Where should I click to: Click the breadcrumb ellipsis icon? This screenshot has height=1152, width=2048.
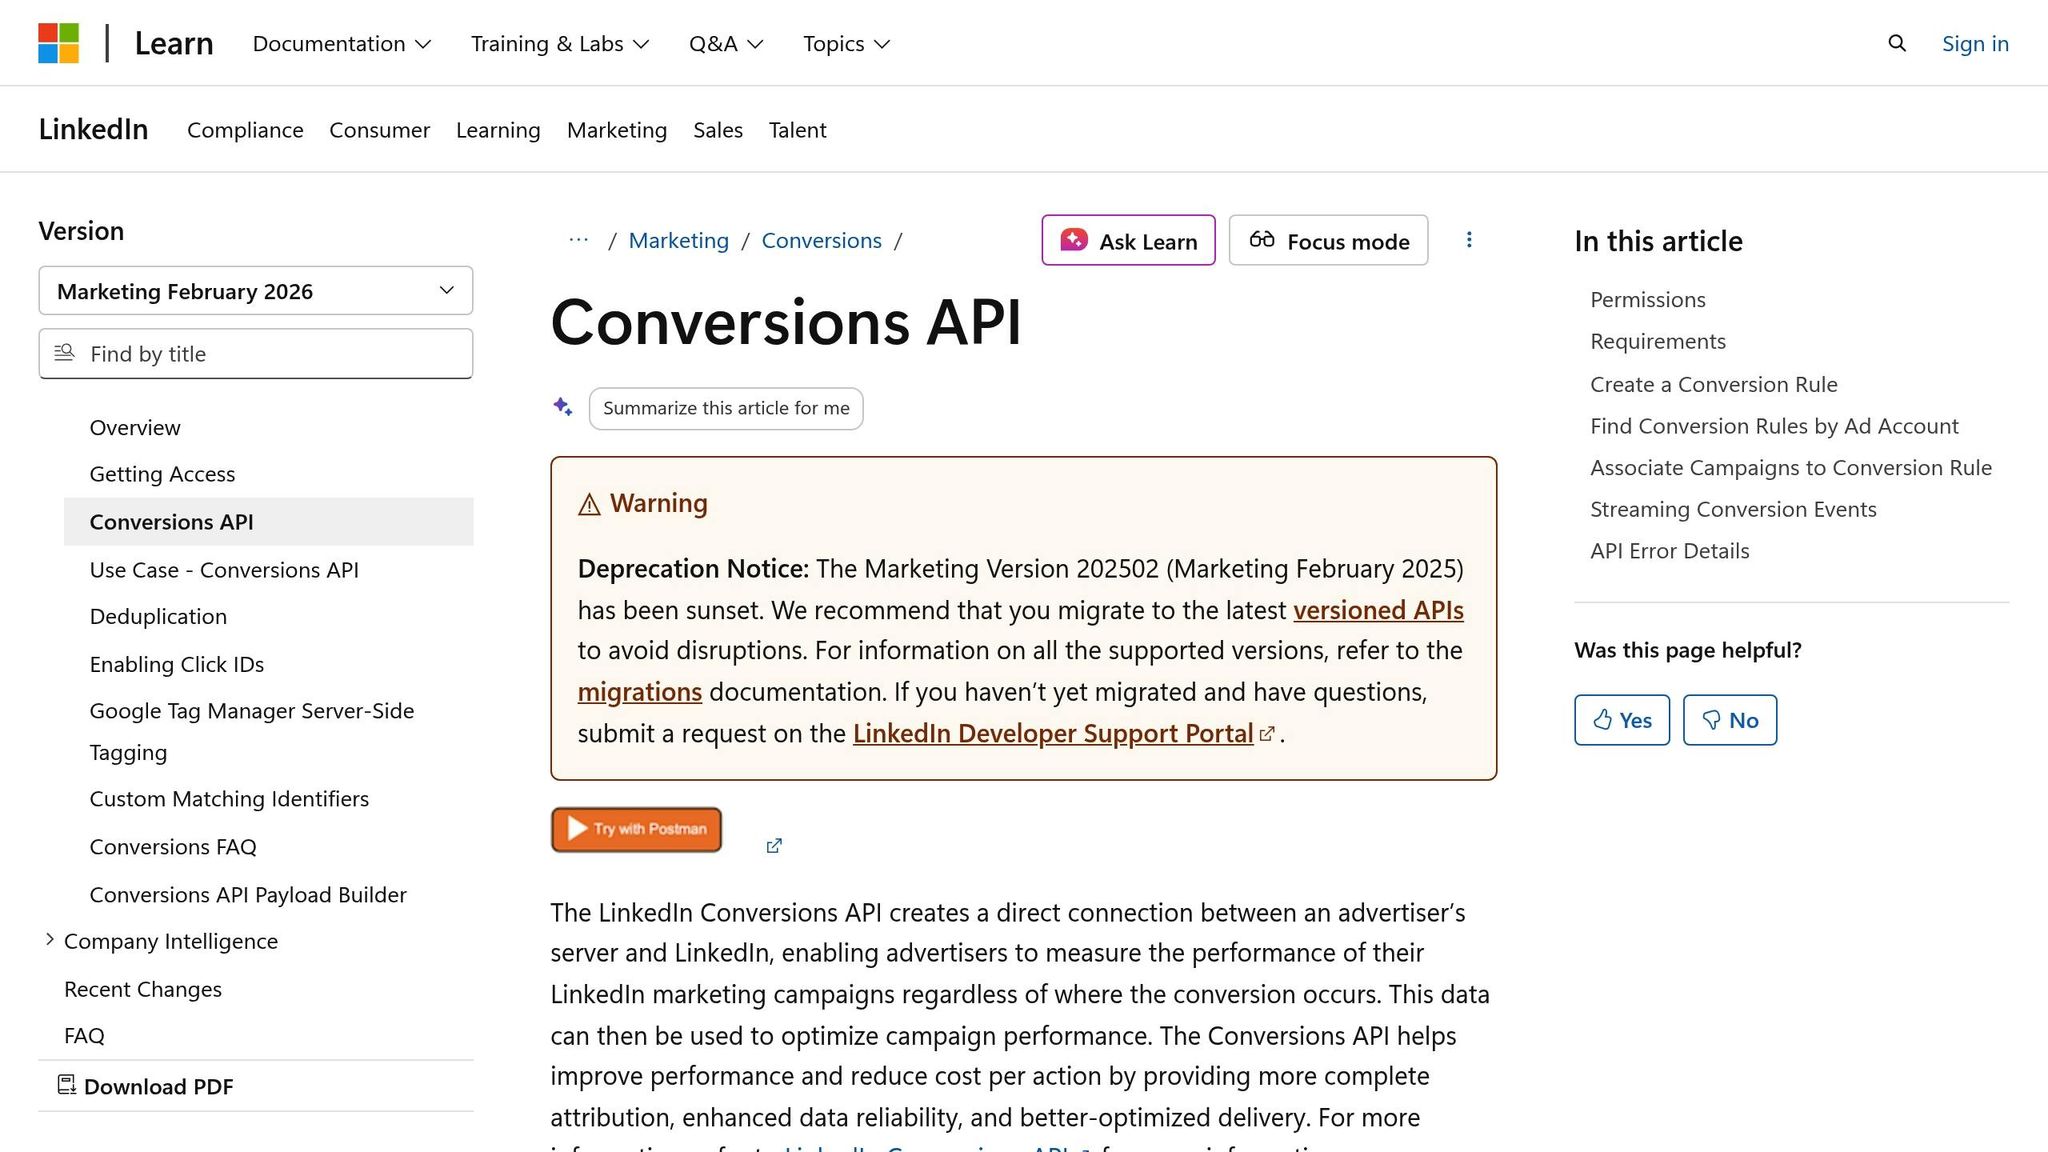click(x=579, y=240)
